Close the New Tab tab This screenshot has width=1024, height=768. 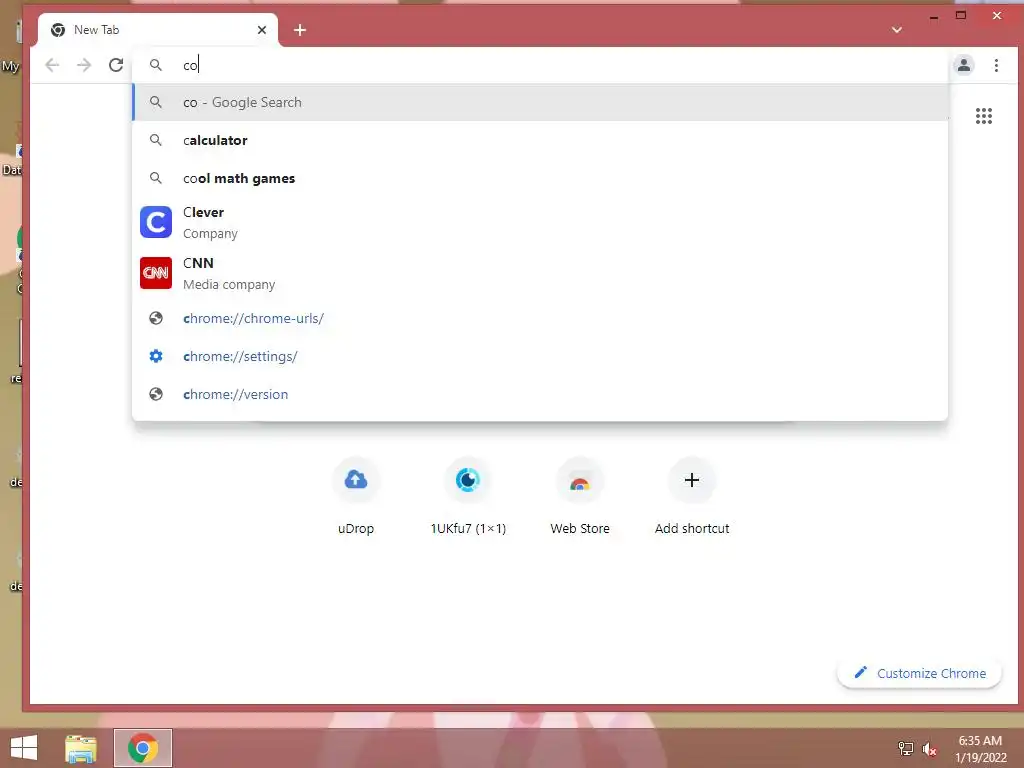pyautogui.click(x=262, y=30)
